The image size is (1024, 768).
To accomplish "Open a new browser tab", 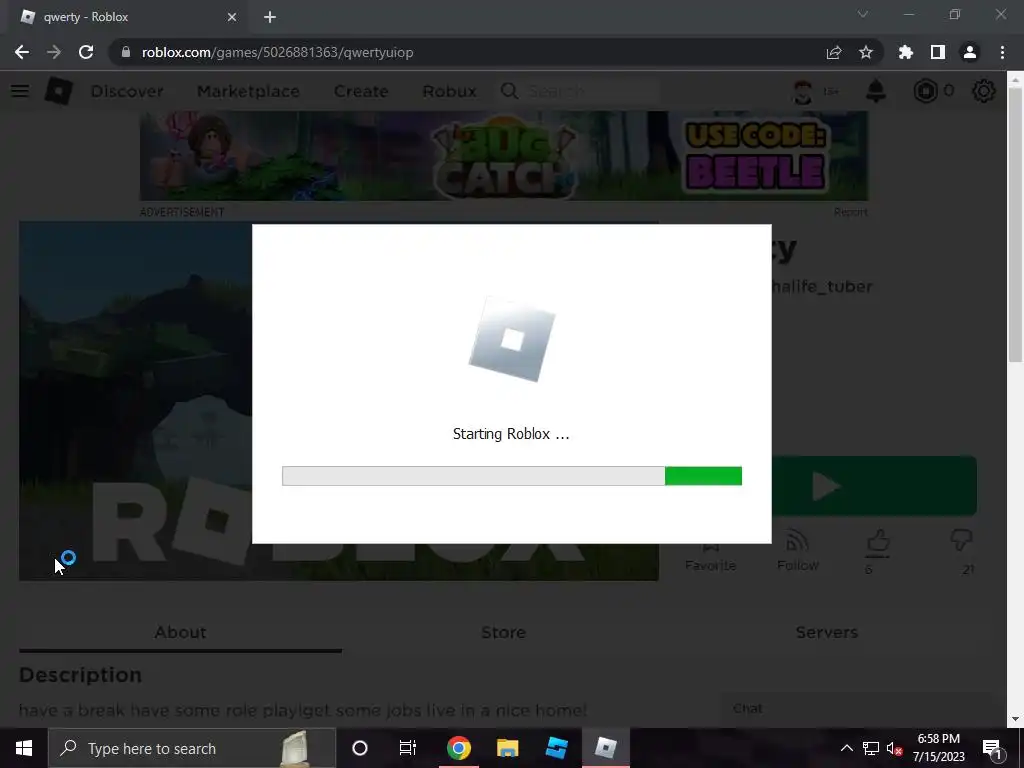I will pos(270,17).
